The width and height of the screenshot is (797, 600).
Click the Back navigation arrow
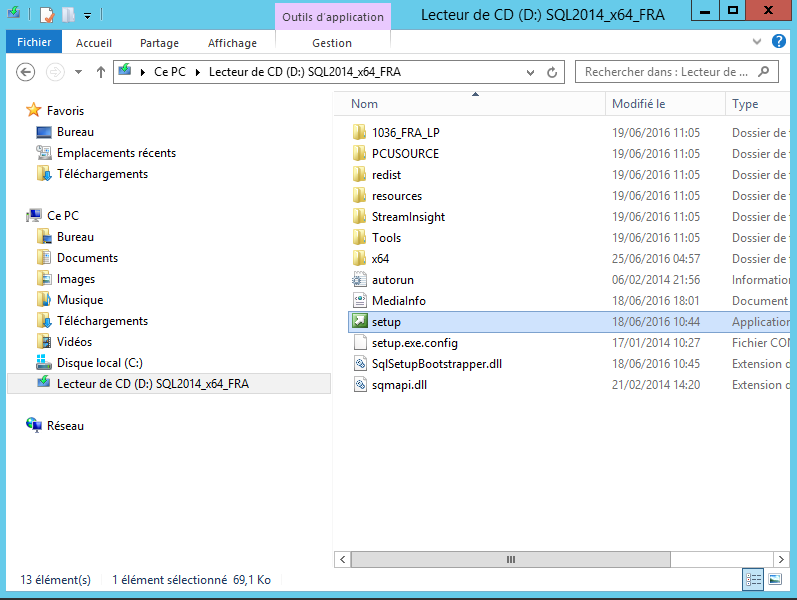tap(25, 72)
